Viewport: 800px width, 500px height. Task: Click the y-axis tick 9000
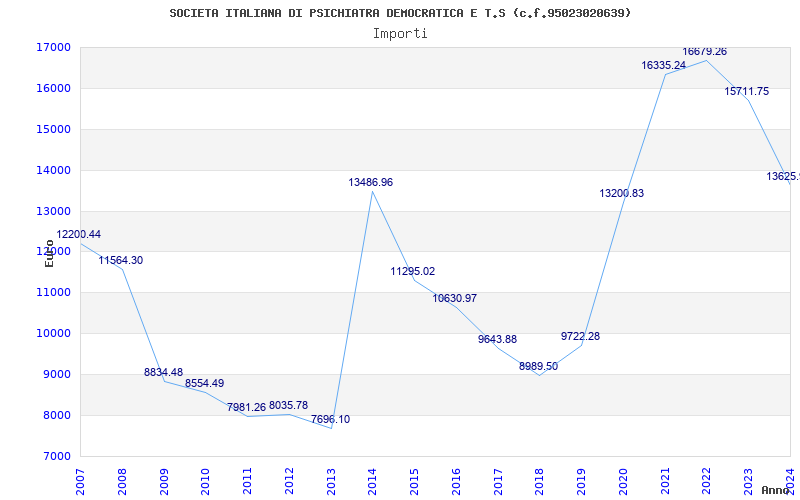click(x=56, y=374)
